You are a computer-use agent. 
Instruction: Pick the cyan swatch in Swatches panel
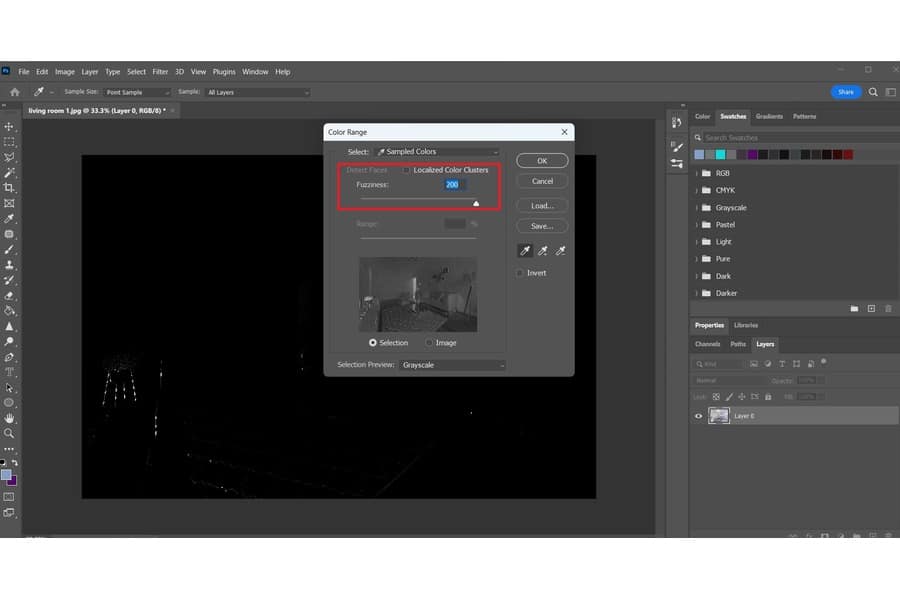720,154
